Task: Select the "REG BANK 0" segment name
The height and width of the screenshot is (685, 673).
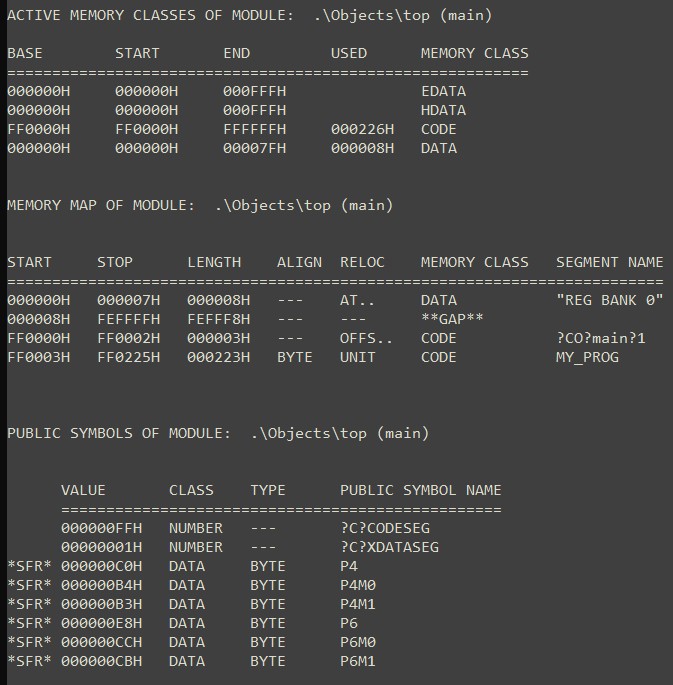Action: (610, 300)
